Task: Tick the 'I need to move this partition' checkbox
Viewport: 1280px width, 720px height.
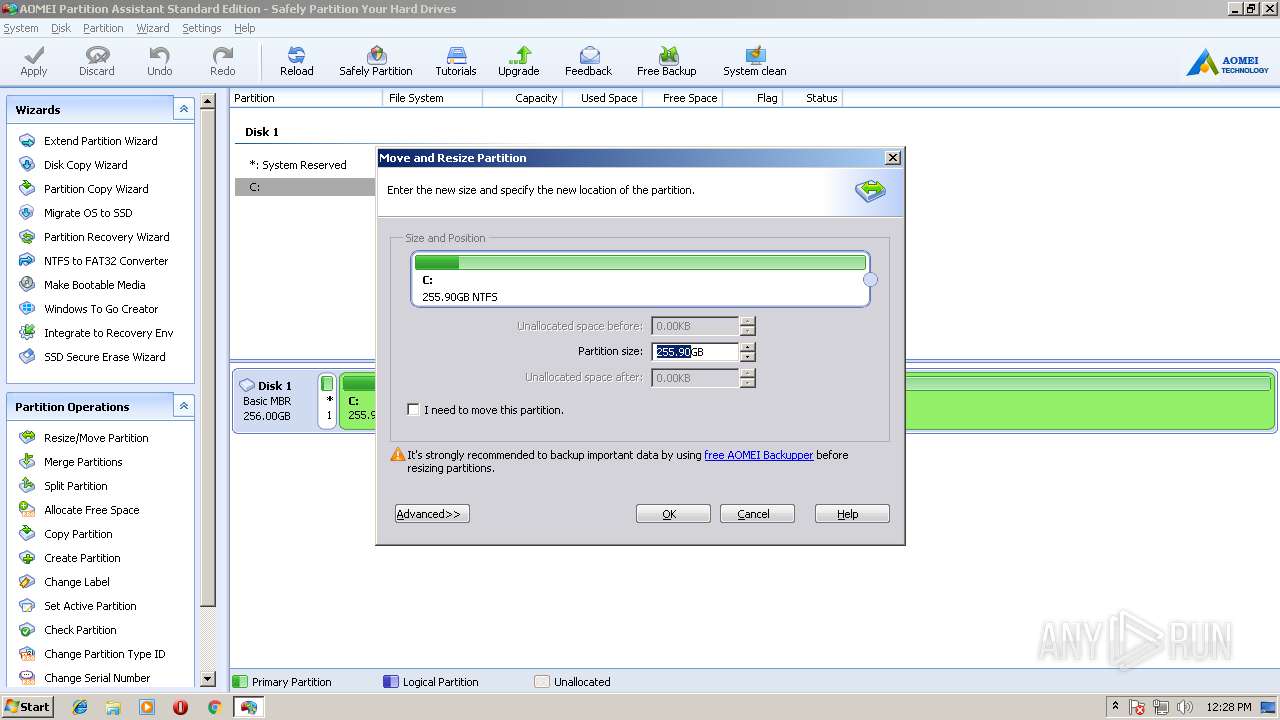Action: coord(413,410)
